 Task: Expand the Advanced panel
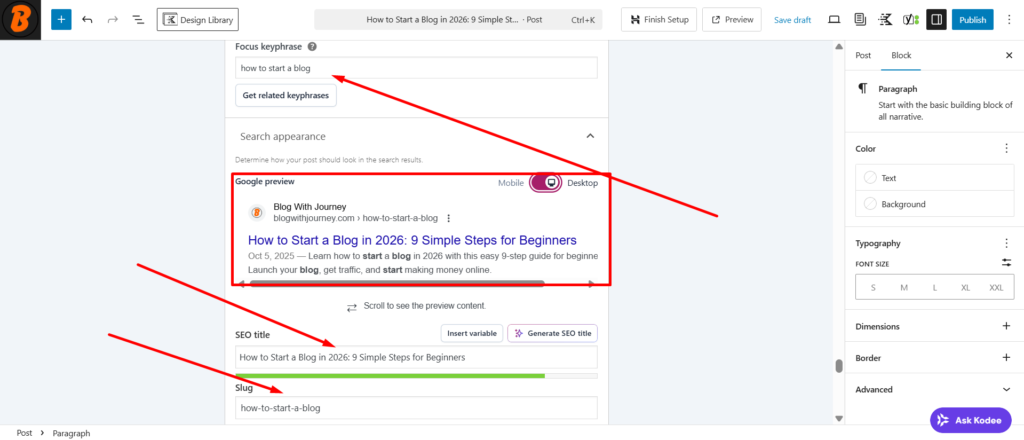[x=935, y=390]
